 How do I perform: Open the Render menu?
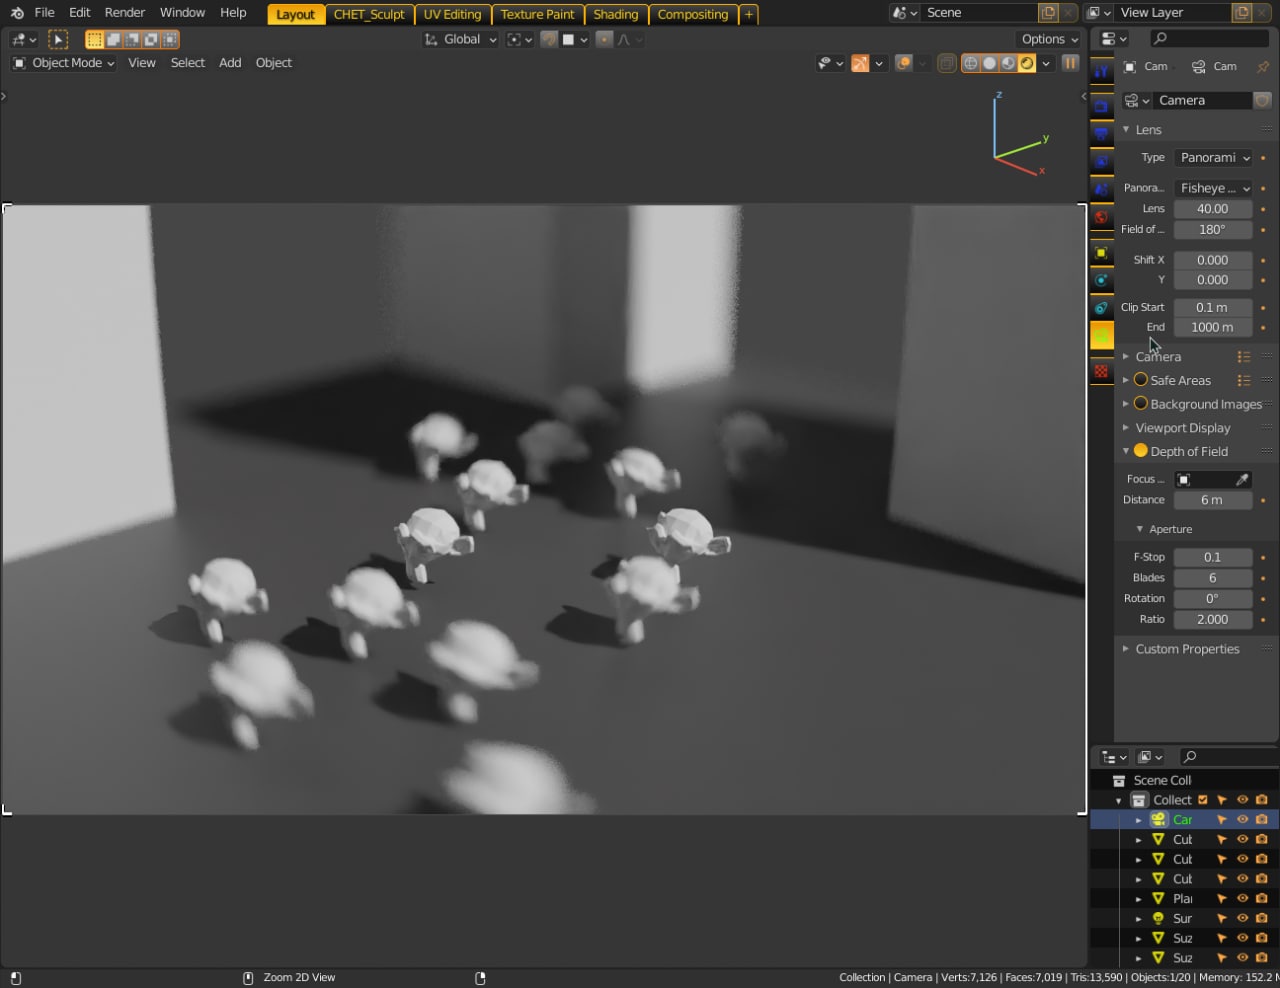[125, 13]
